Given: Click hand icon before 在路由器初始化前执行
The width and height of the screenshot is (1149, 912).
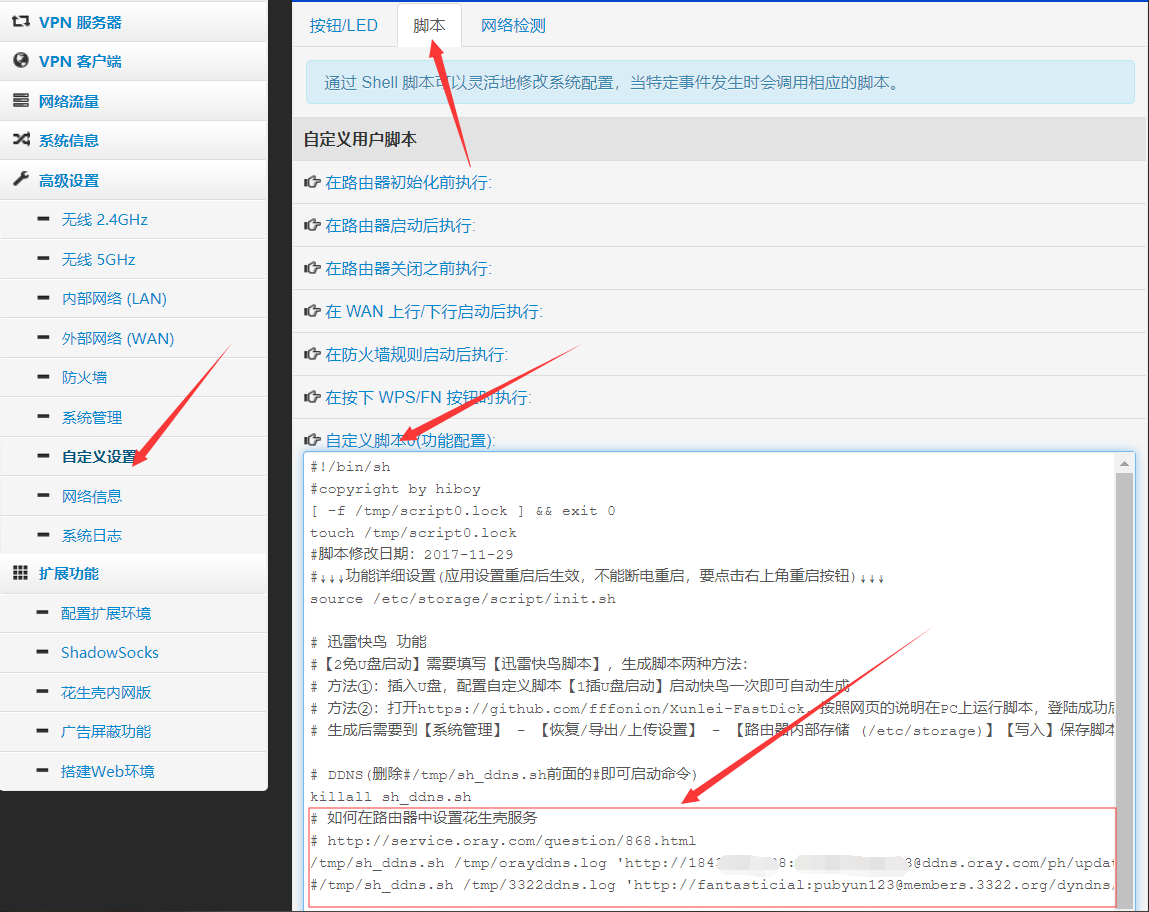Looking at the screenshot, I should point(312,182).
